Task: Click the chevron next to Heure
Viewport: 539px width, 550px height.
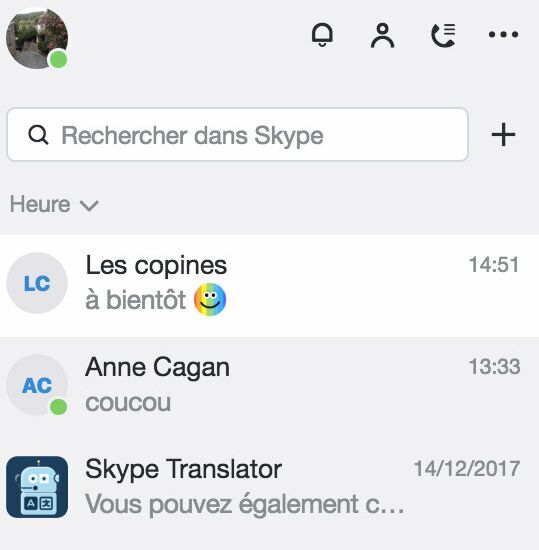Action: pos(89,206)
